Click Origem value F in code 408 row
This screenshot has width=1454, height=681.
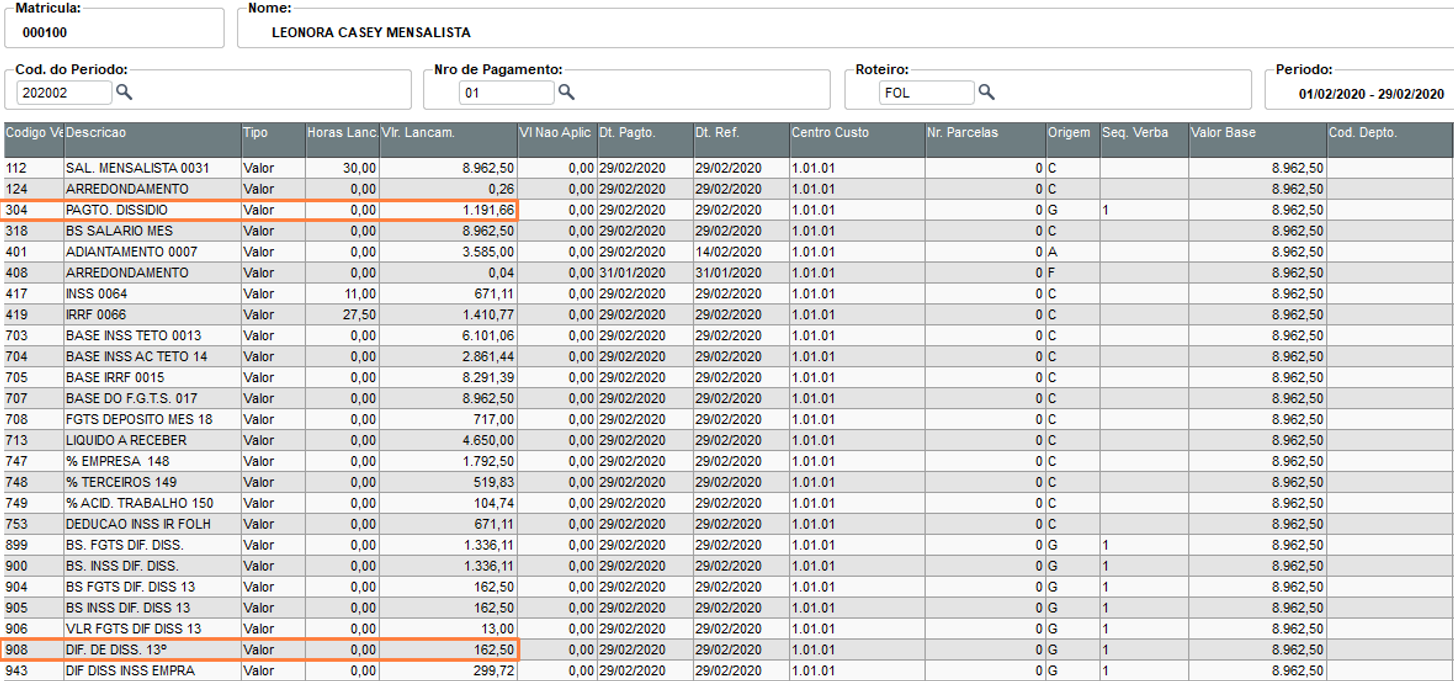pos(1052,273)
